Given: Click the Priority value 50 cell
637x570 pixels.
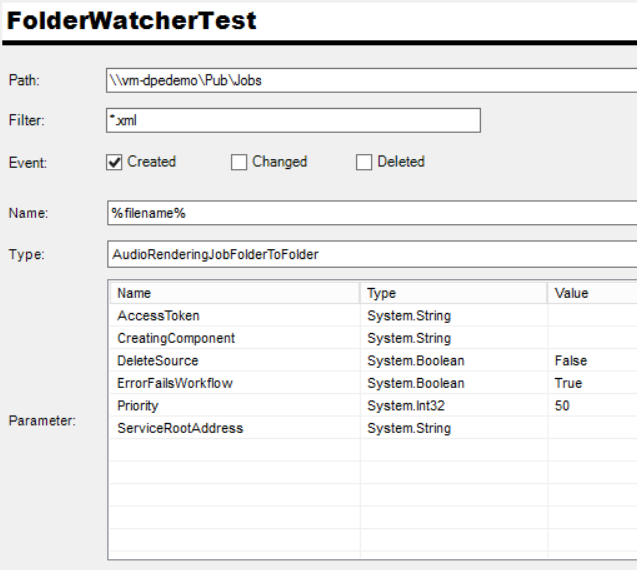Looking at the screenshot, I should pyautogui.click(x=563, y=406).
